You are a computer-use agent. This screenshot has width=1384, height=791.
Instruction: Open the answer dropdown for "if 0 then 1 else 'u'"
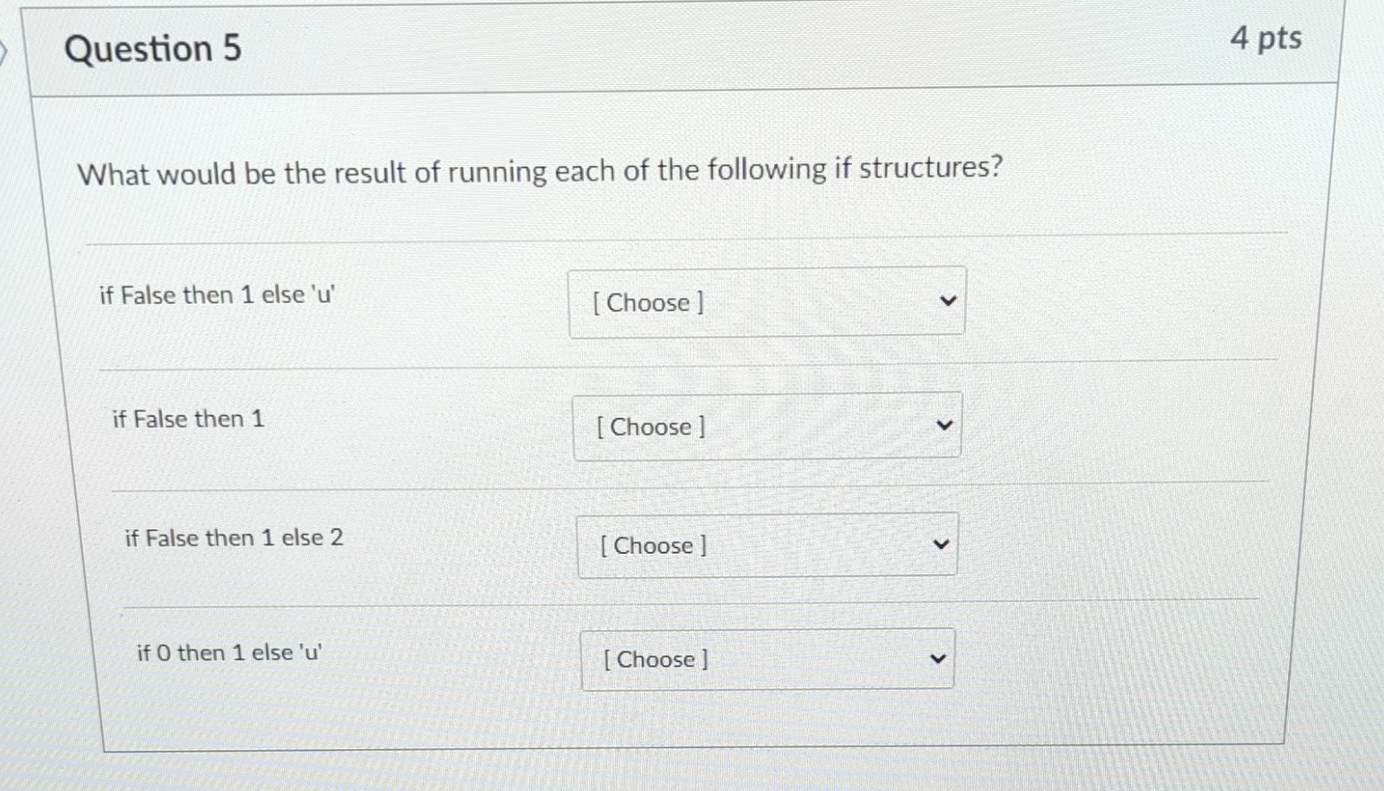click(x=767, y=658)
